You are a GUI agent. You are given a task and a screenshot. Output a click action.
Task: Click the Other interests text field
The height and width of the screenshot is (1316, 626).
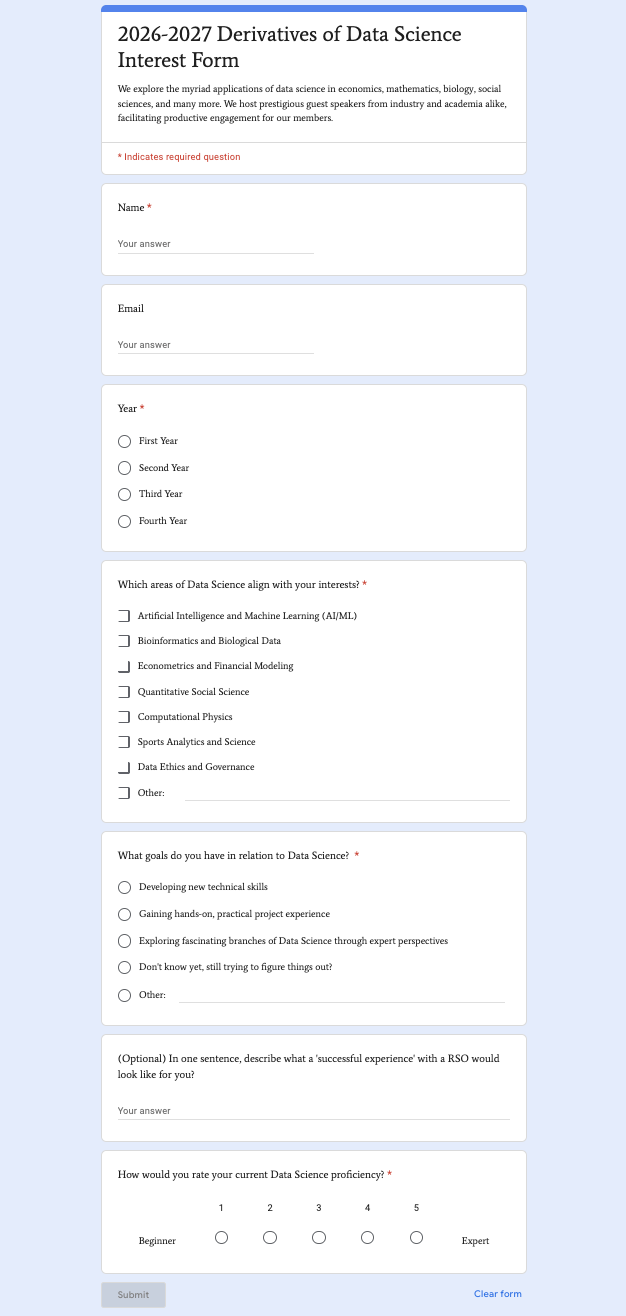pos(347,793)
